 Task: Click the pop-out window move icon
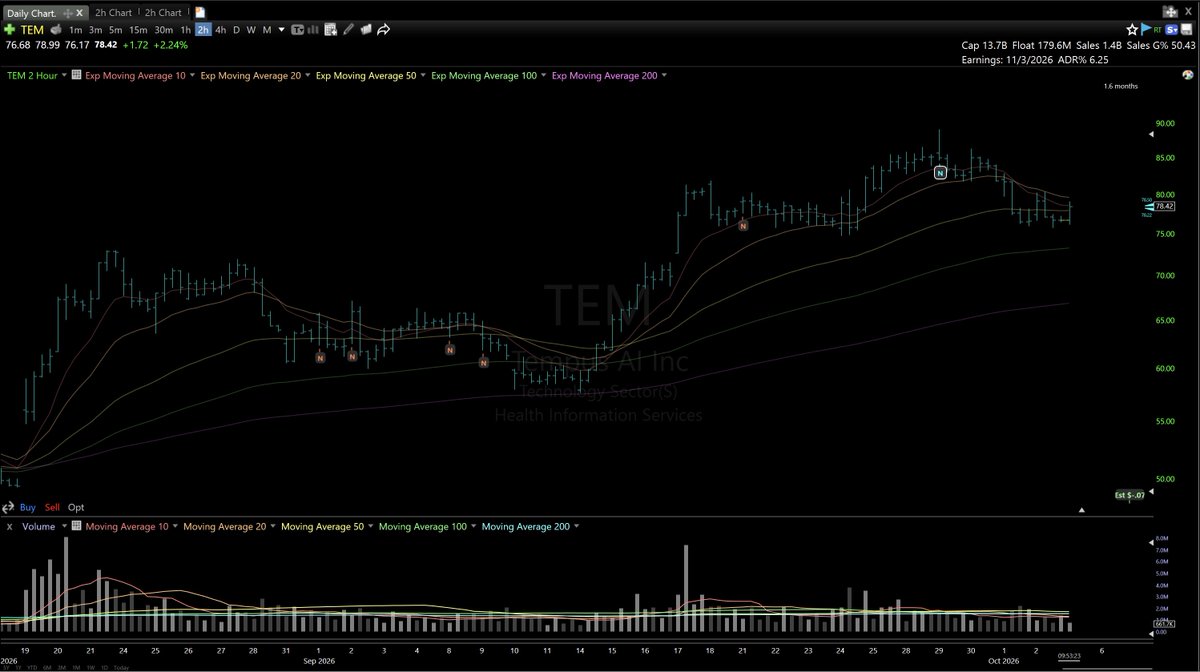click(x=1171, y=12)
